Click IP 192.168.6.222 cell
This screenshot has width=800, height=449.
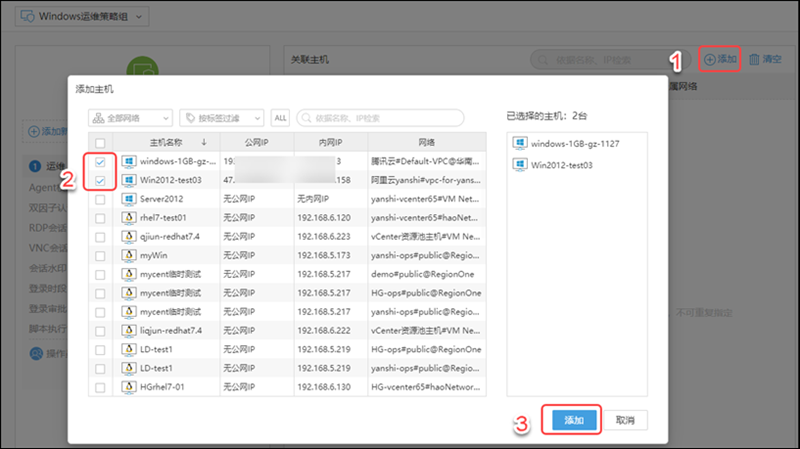pos(324,331)
